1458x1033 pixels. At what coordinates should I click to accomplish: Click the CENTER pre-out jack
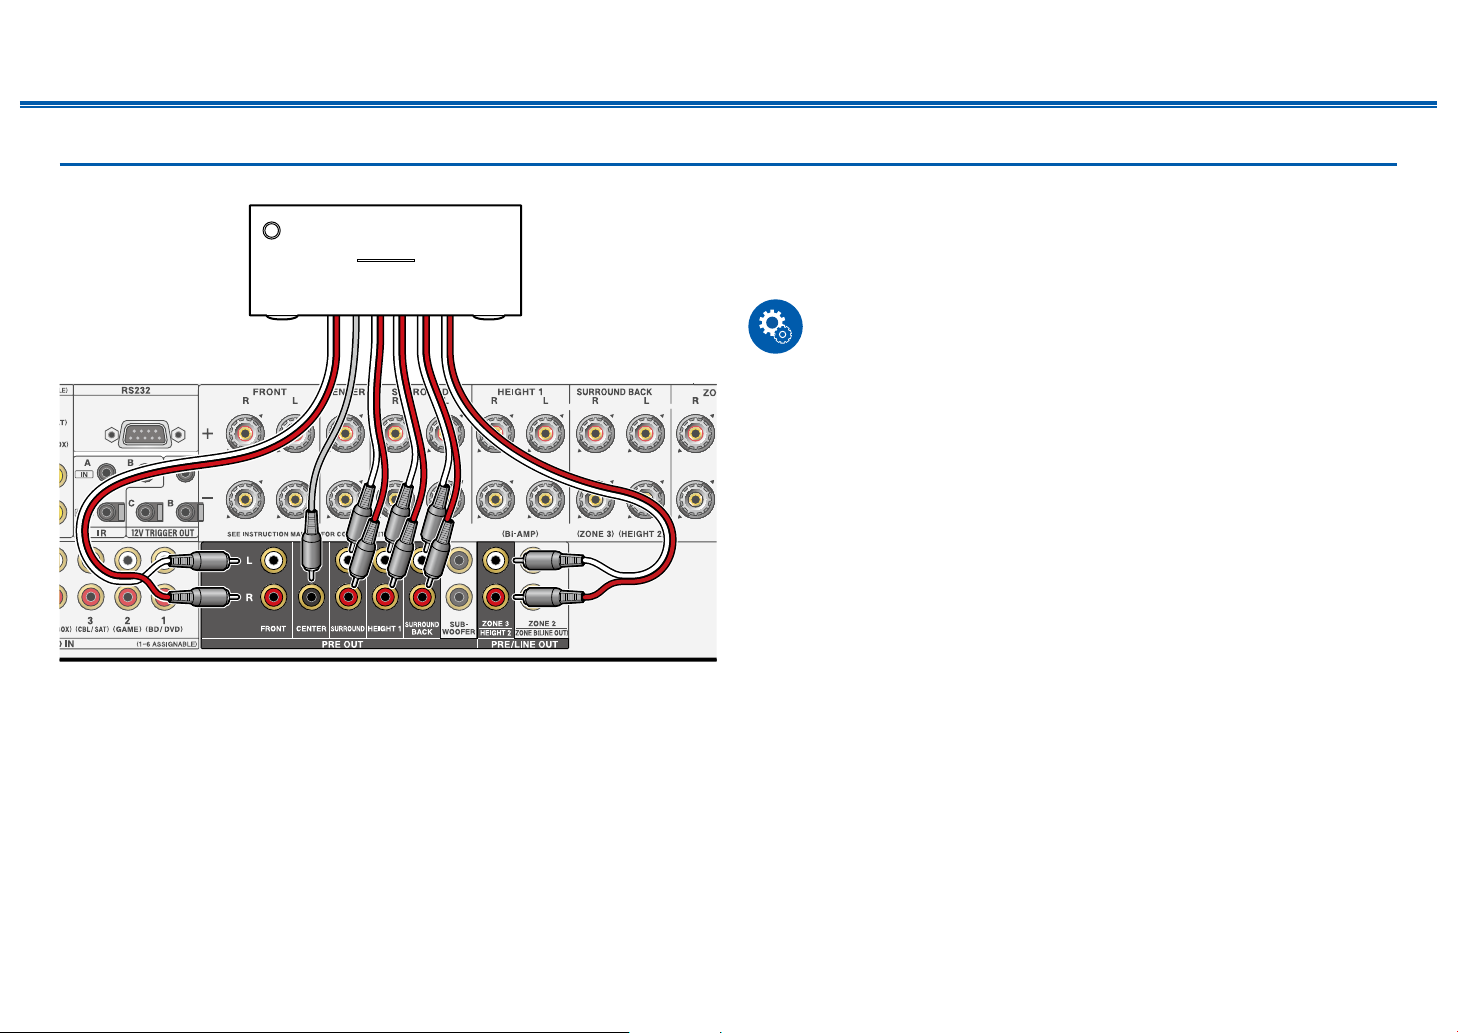click(x=311, y=598)
